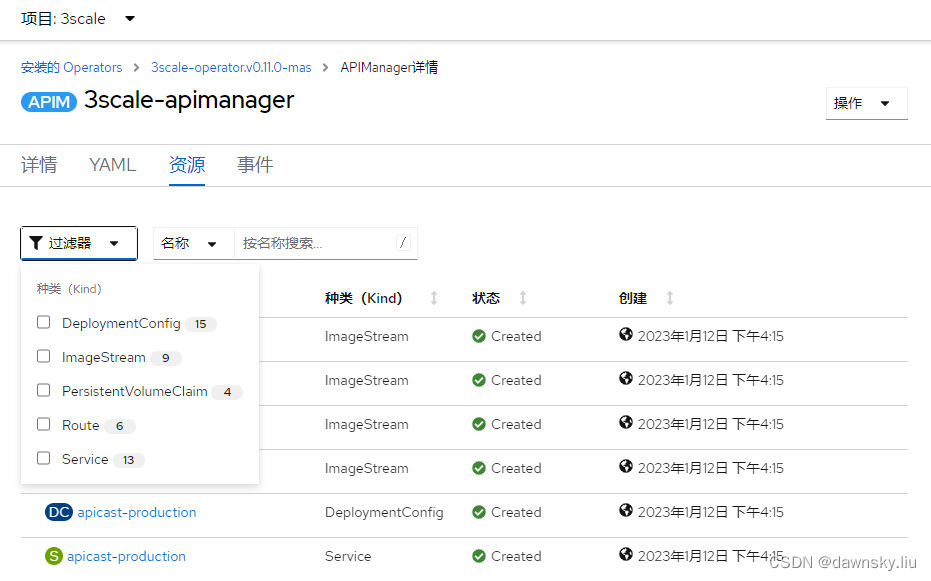Click sort arrows on 创建 column
Viewport: 931px width, 581px height.
pos(670,298)
